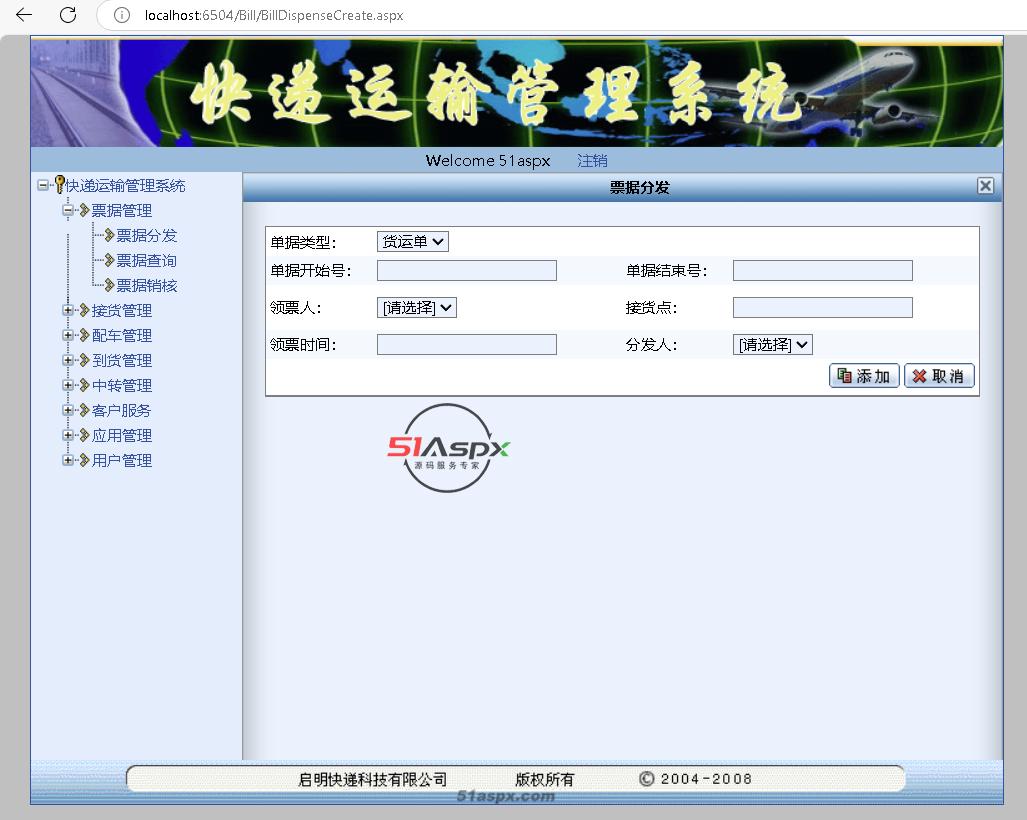Click the © 2004-2008 footer text
Image resolution: width=1027 pixels, height=820 pixels.
click(x=695, y=779)
